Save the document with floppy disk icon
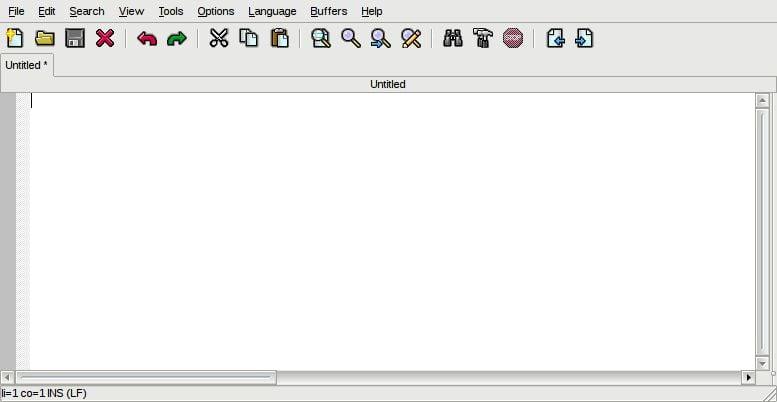The height and width of the screenshot is (402, 777). [75, 39]
